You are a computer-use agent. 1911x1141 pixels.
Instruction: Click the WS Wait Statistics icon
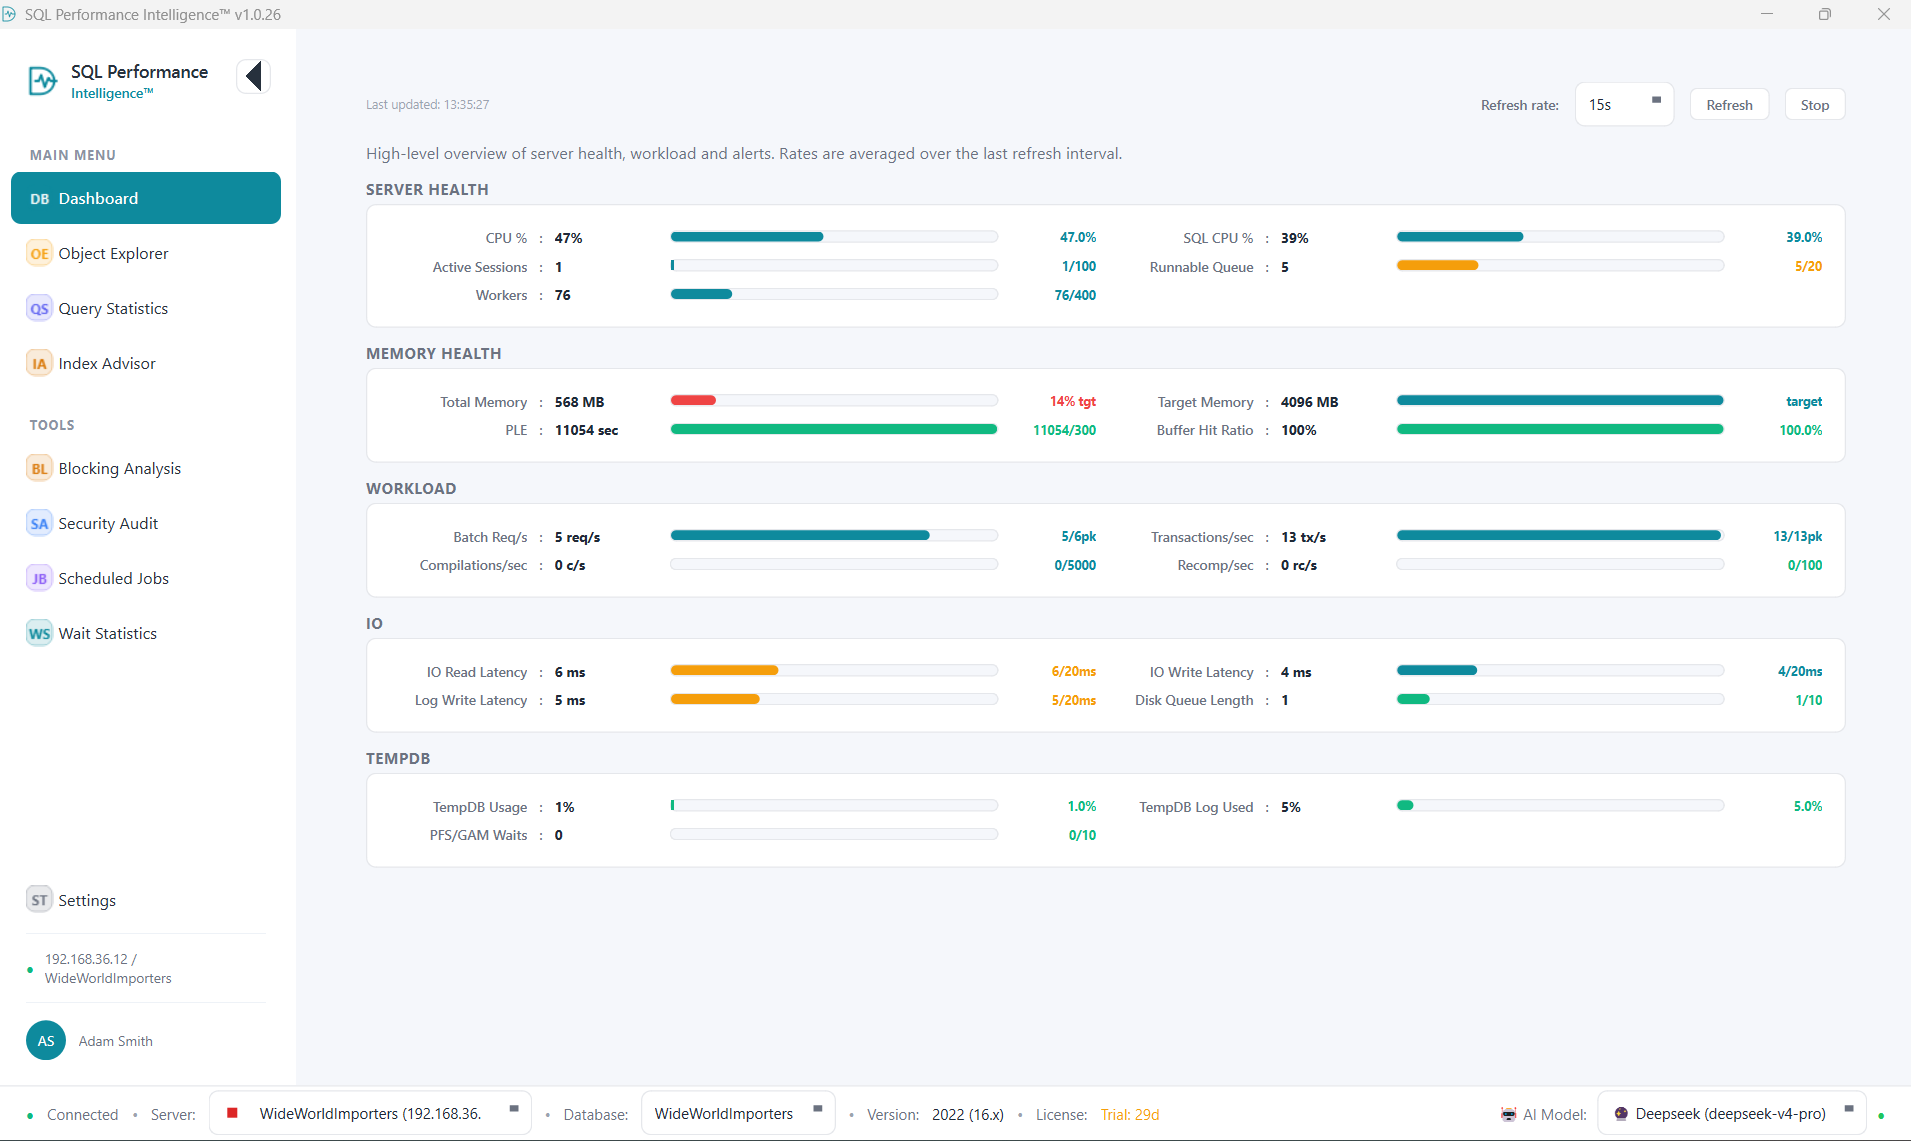(39, 634)
